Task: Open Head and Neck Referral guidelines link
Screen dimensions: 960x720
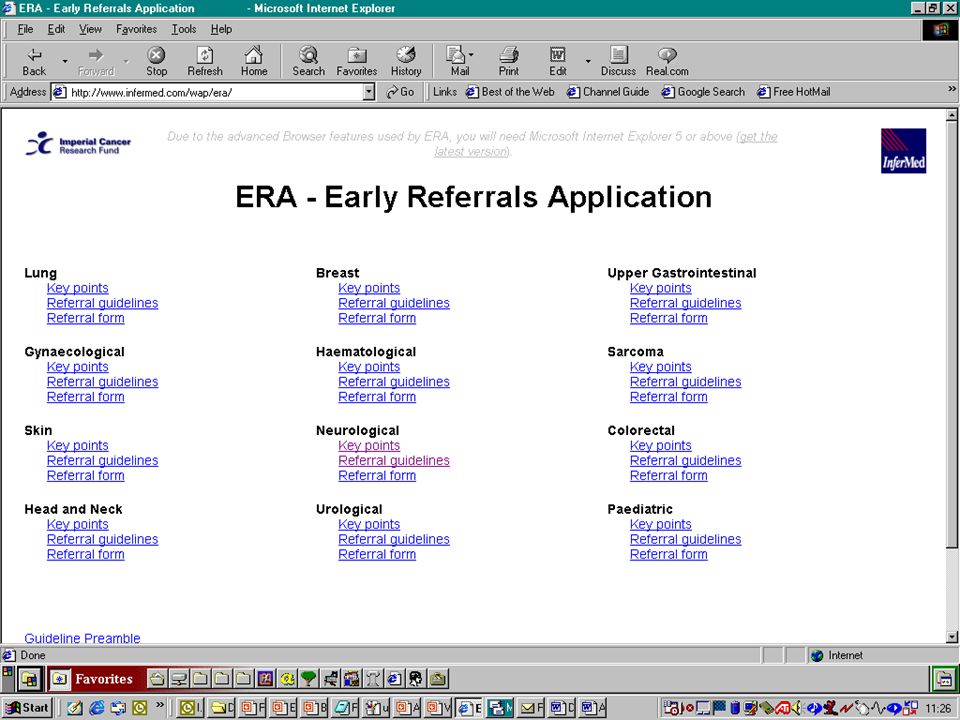Action: [102, 539]
